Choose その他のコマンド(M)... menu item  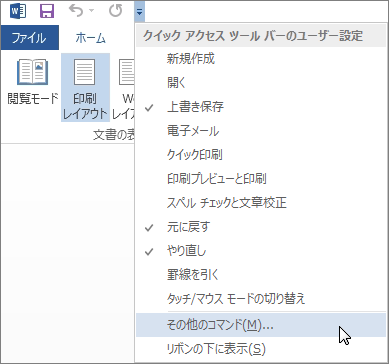tap(261, 325)
